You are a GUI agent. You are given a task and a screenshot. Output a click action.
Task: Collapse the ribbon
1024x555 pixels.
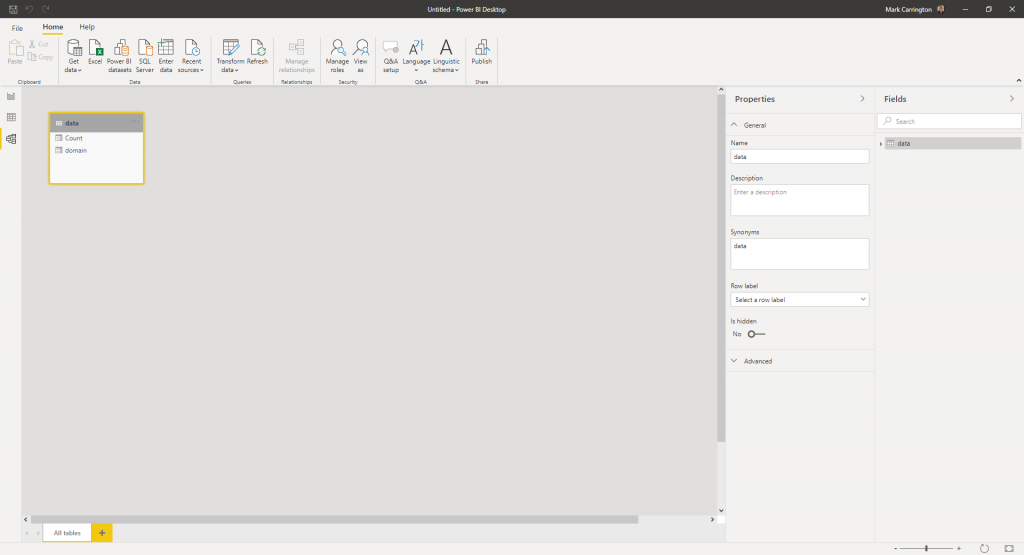[x=1018, y=80]
